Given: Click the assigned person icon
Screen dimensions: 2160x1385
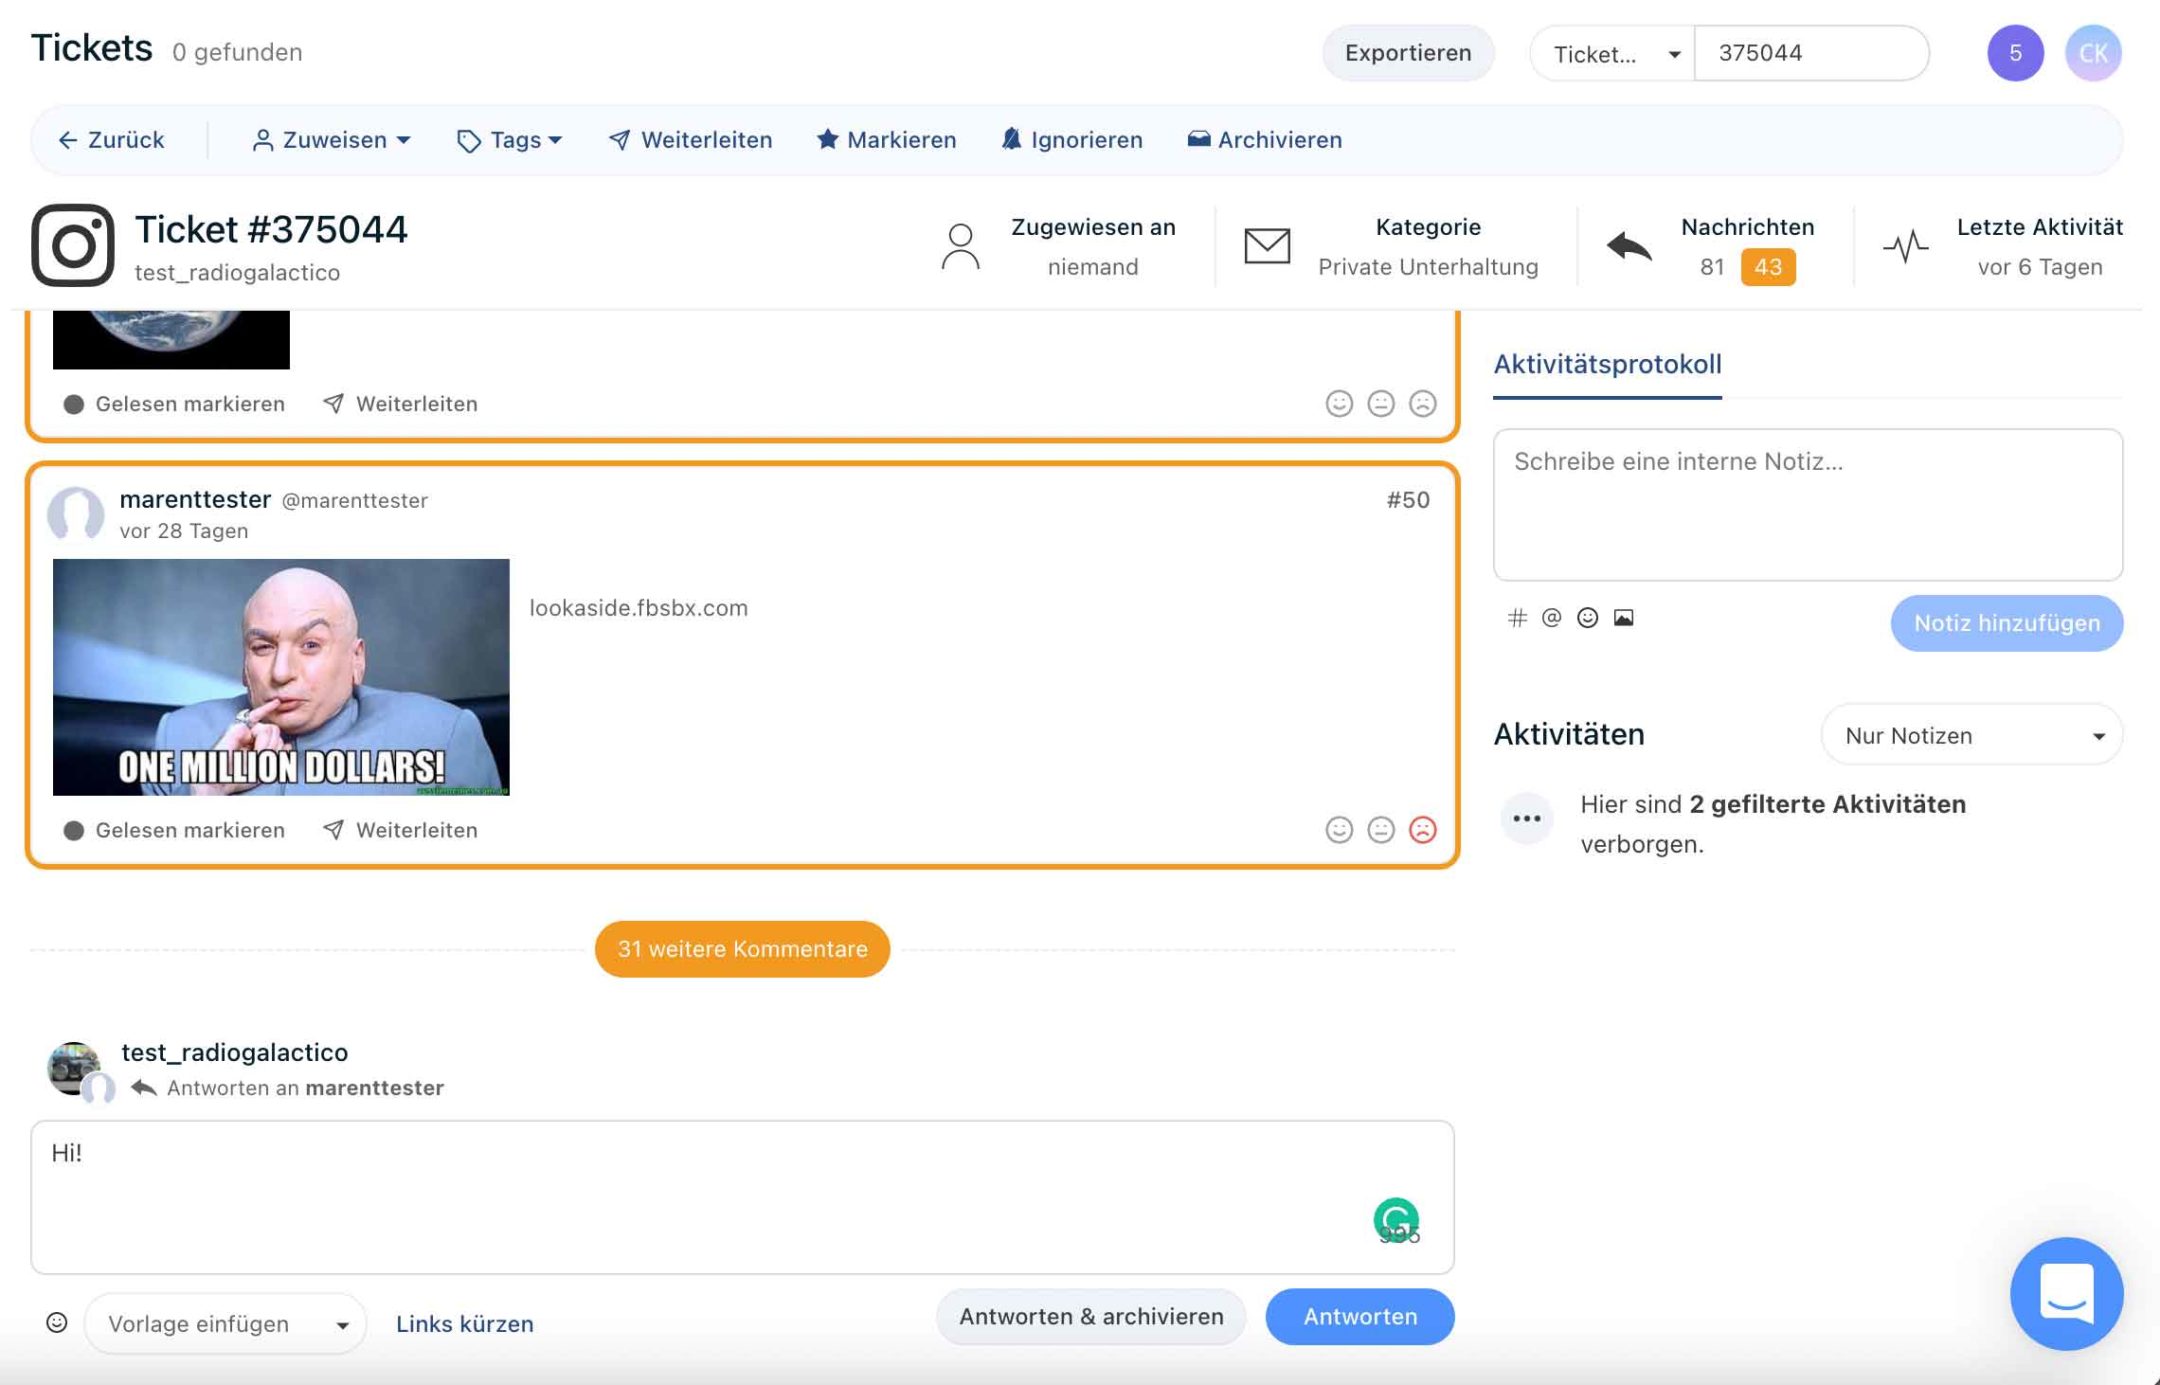Looking at the screenshot, I should click(x=960, y=246).
